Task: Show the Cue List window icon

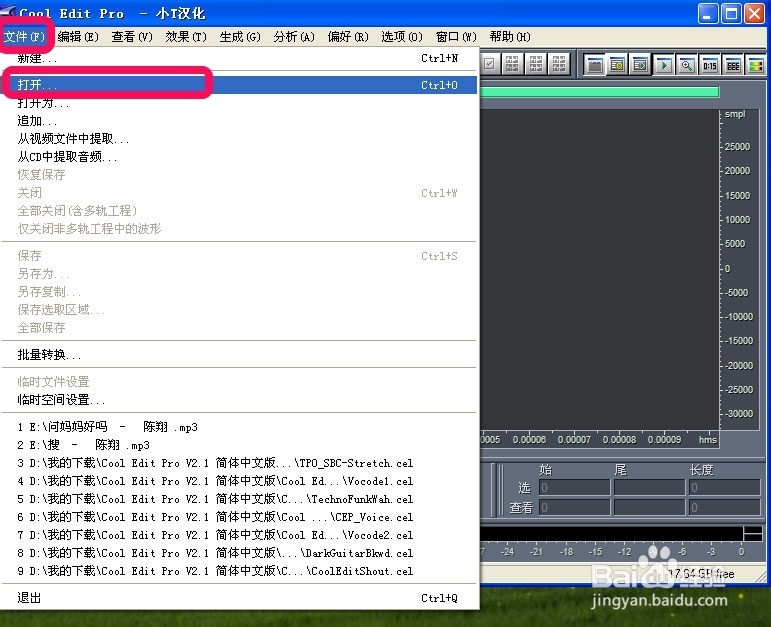Action: tap(618, 65)
